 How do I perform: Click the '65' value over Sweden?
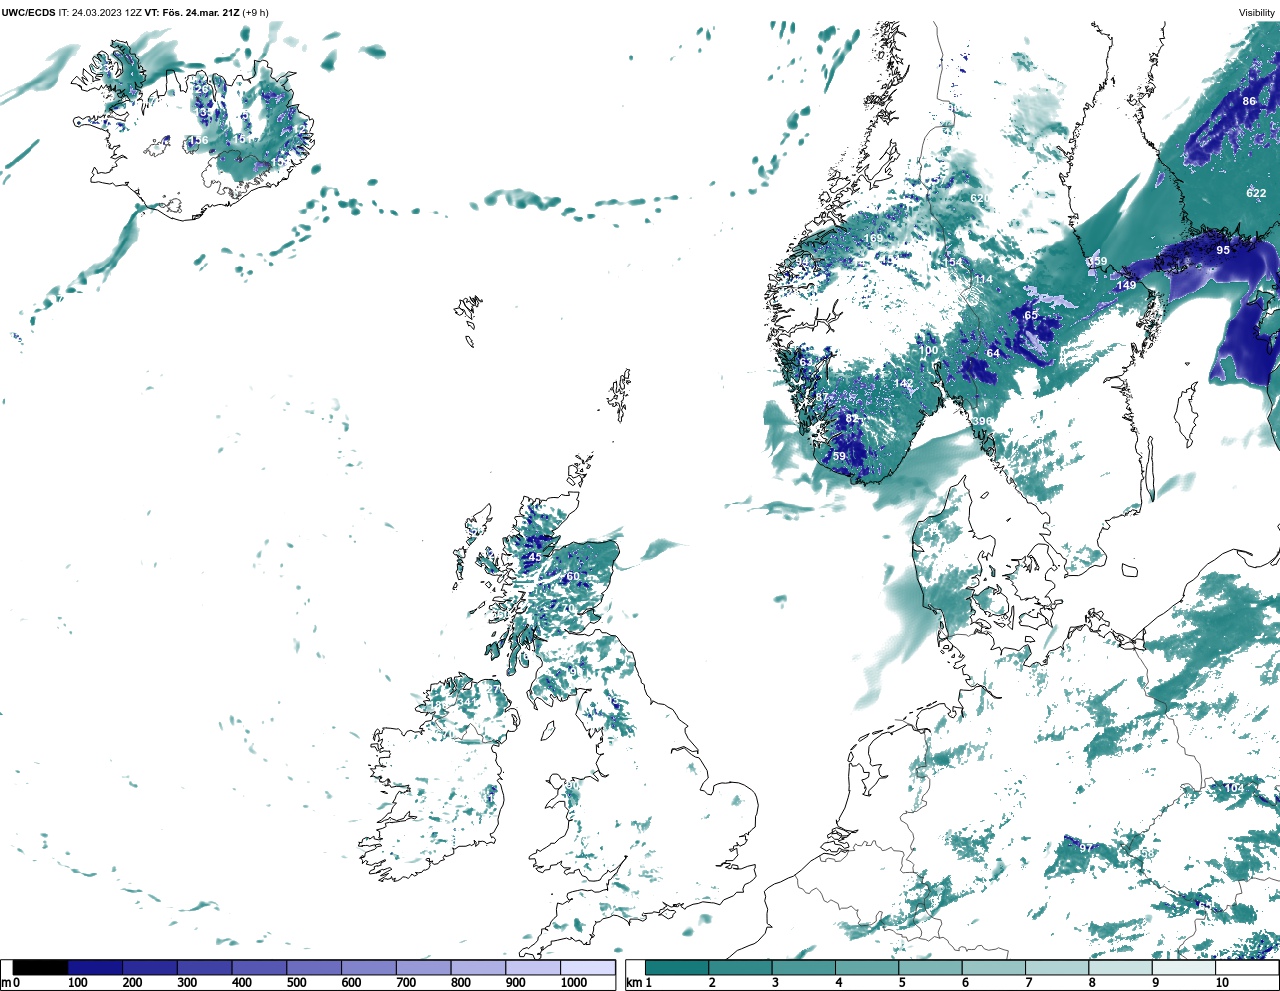point(1031,315)
